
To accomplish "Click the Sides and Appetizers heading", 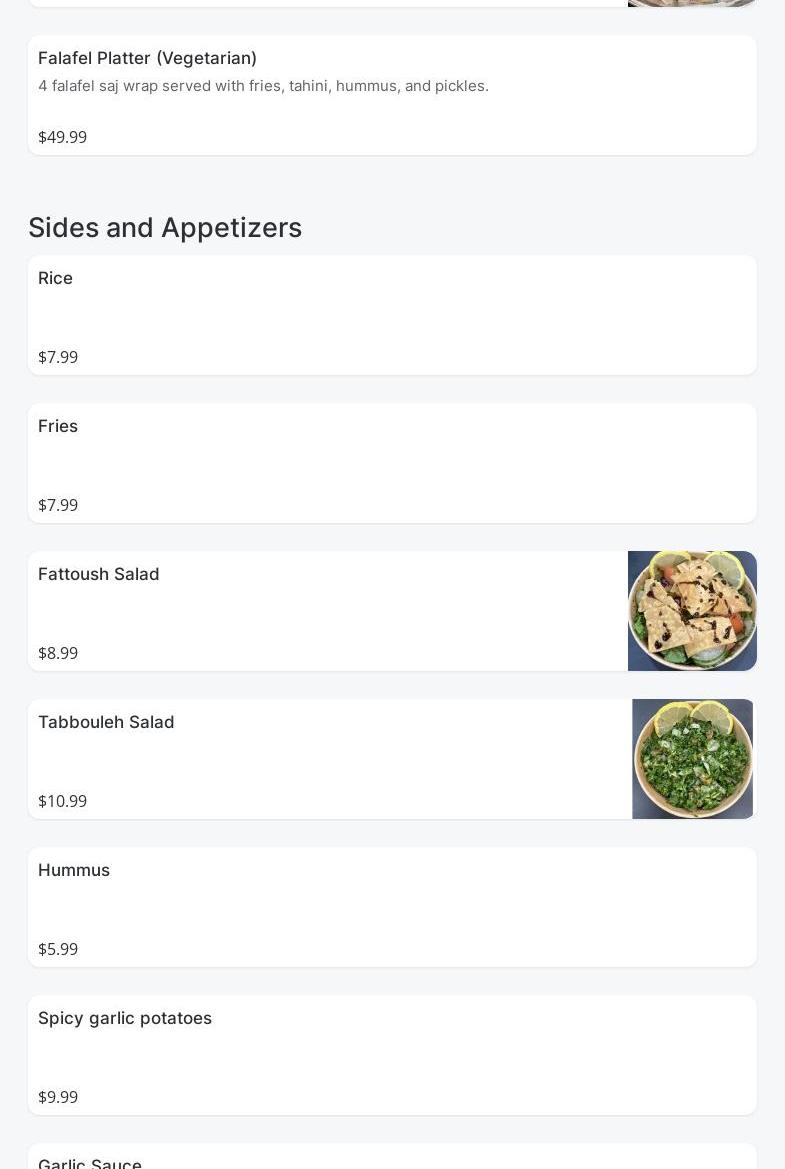I will pyautogui.click(x=165, y=228).
